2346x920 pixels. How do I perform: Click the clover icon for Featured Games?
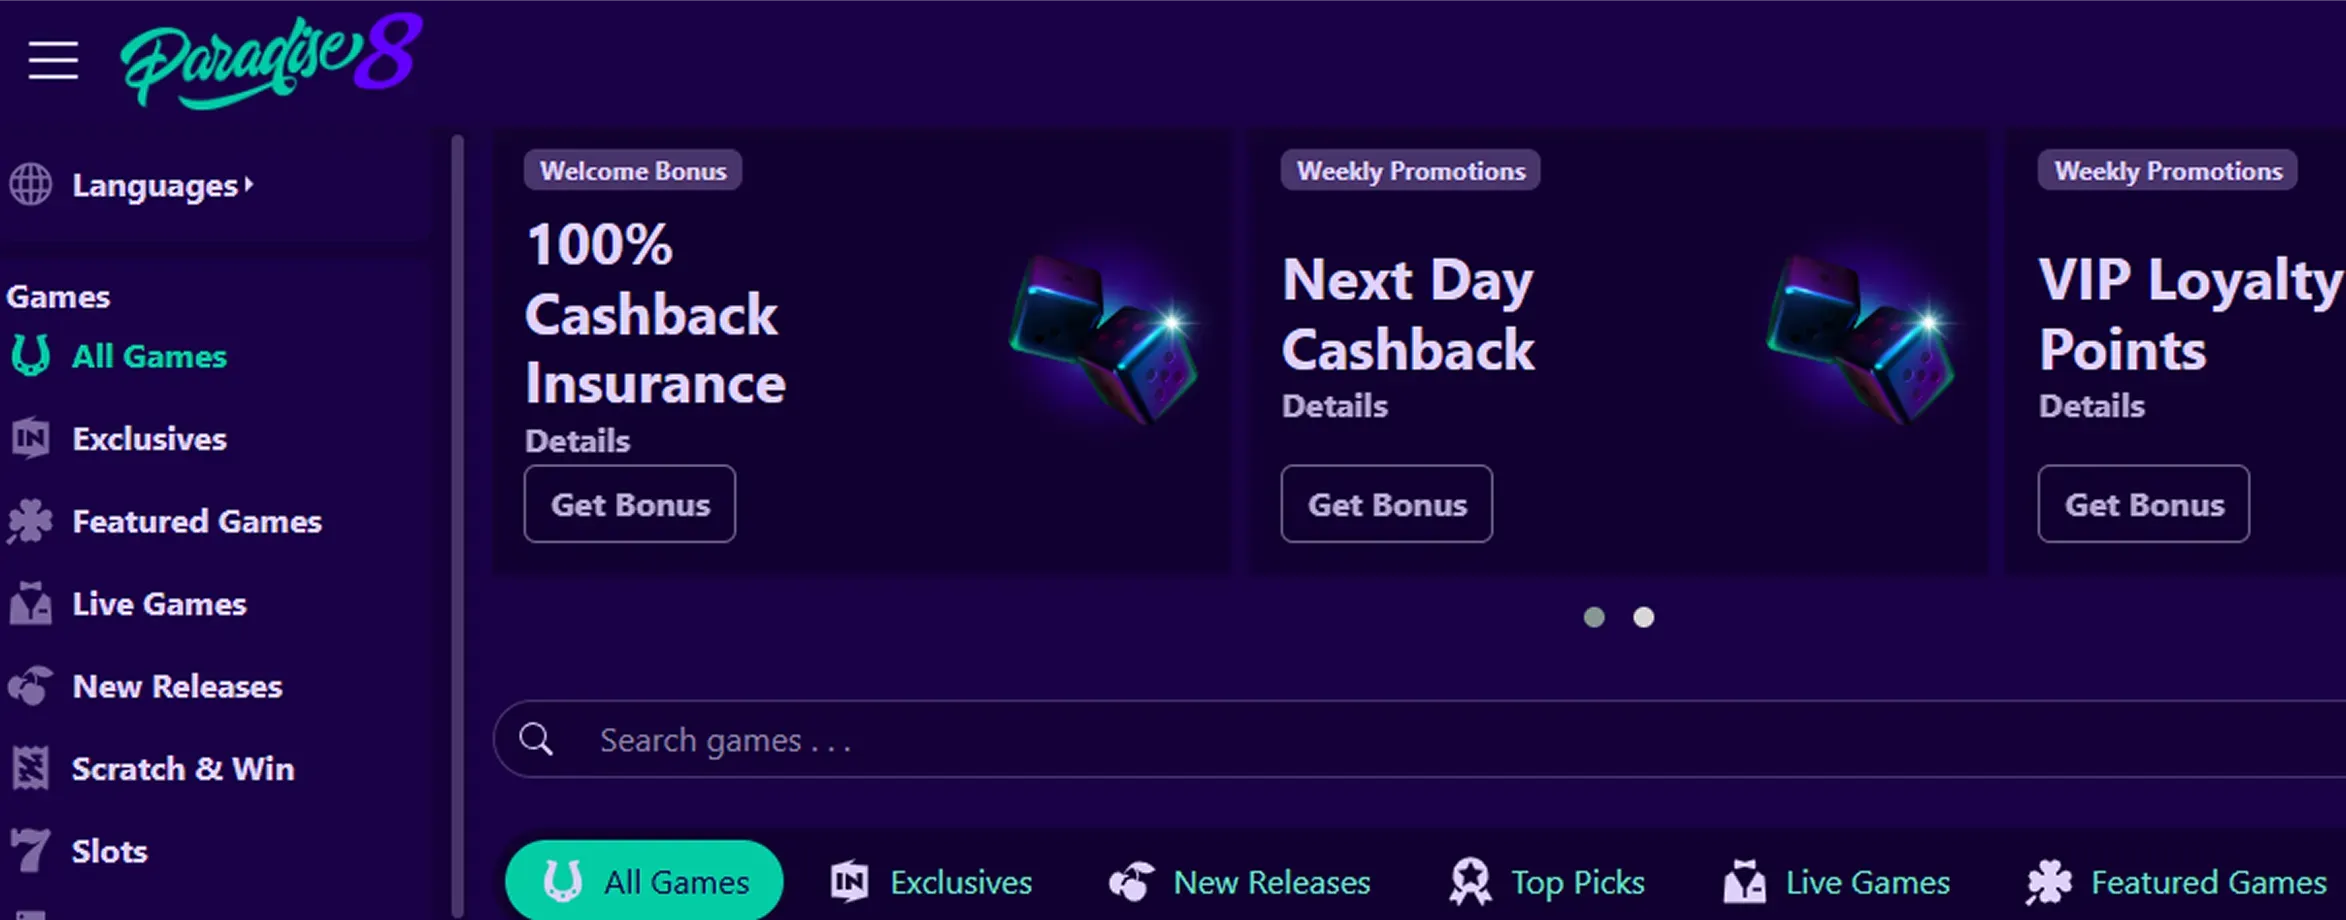click(x=30, y=521)
